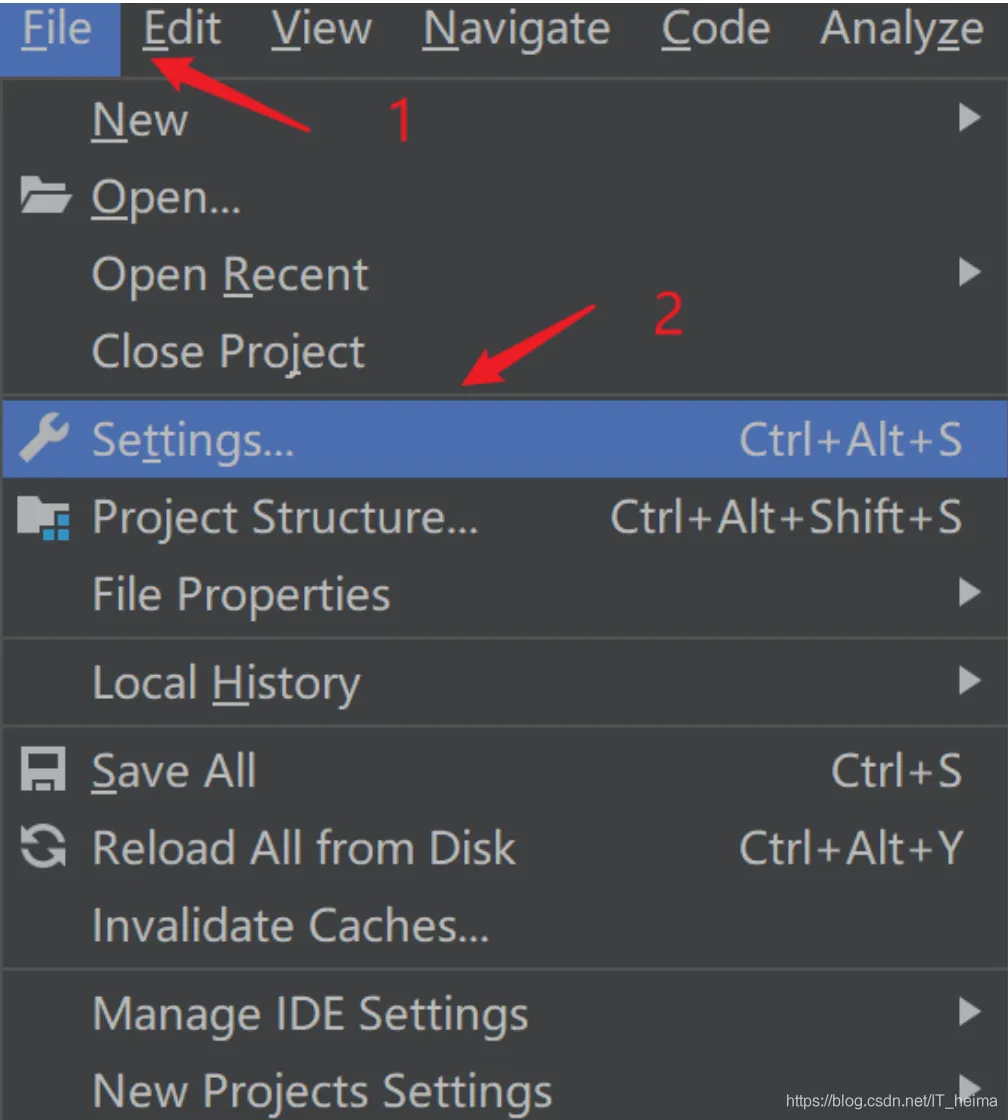Expand the Local History submenu arrow
This screenshot has width=1008, height=1120.
(x=968, y=682)
